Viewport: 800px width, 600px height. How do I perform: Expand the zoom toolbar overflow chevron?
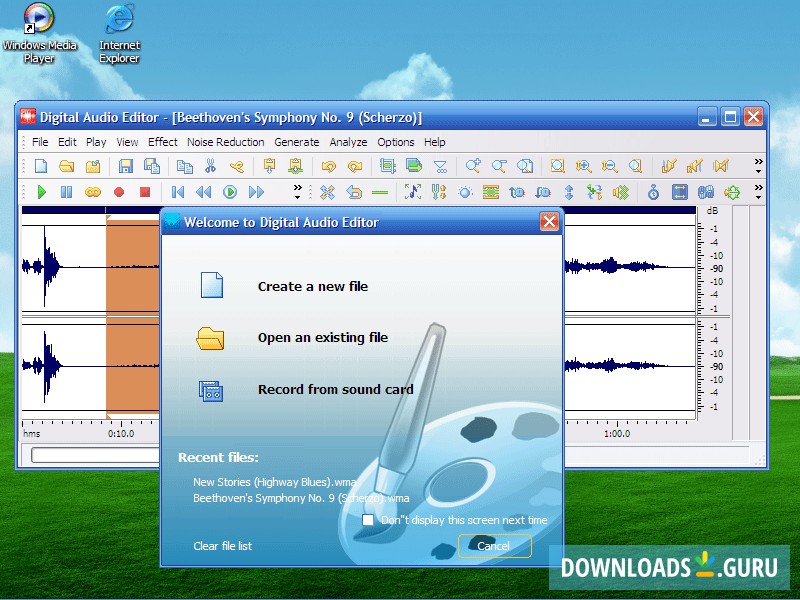point(758,166)
